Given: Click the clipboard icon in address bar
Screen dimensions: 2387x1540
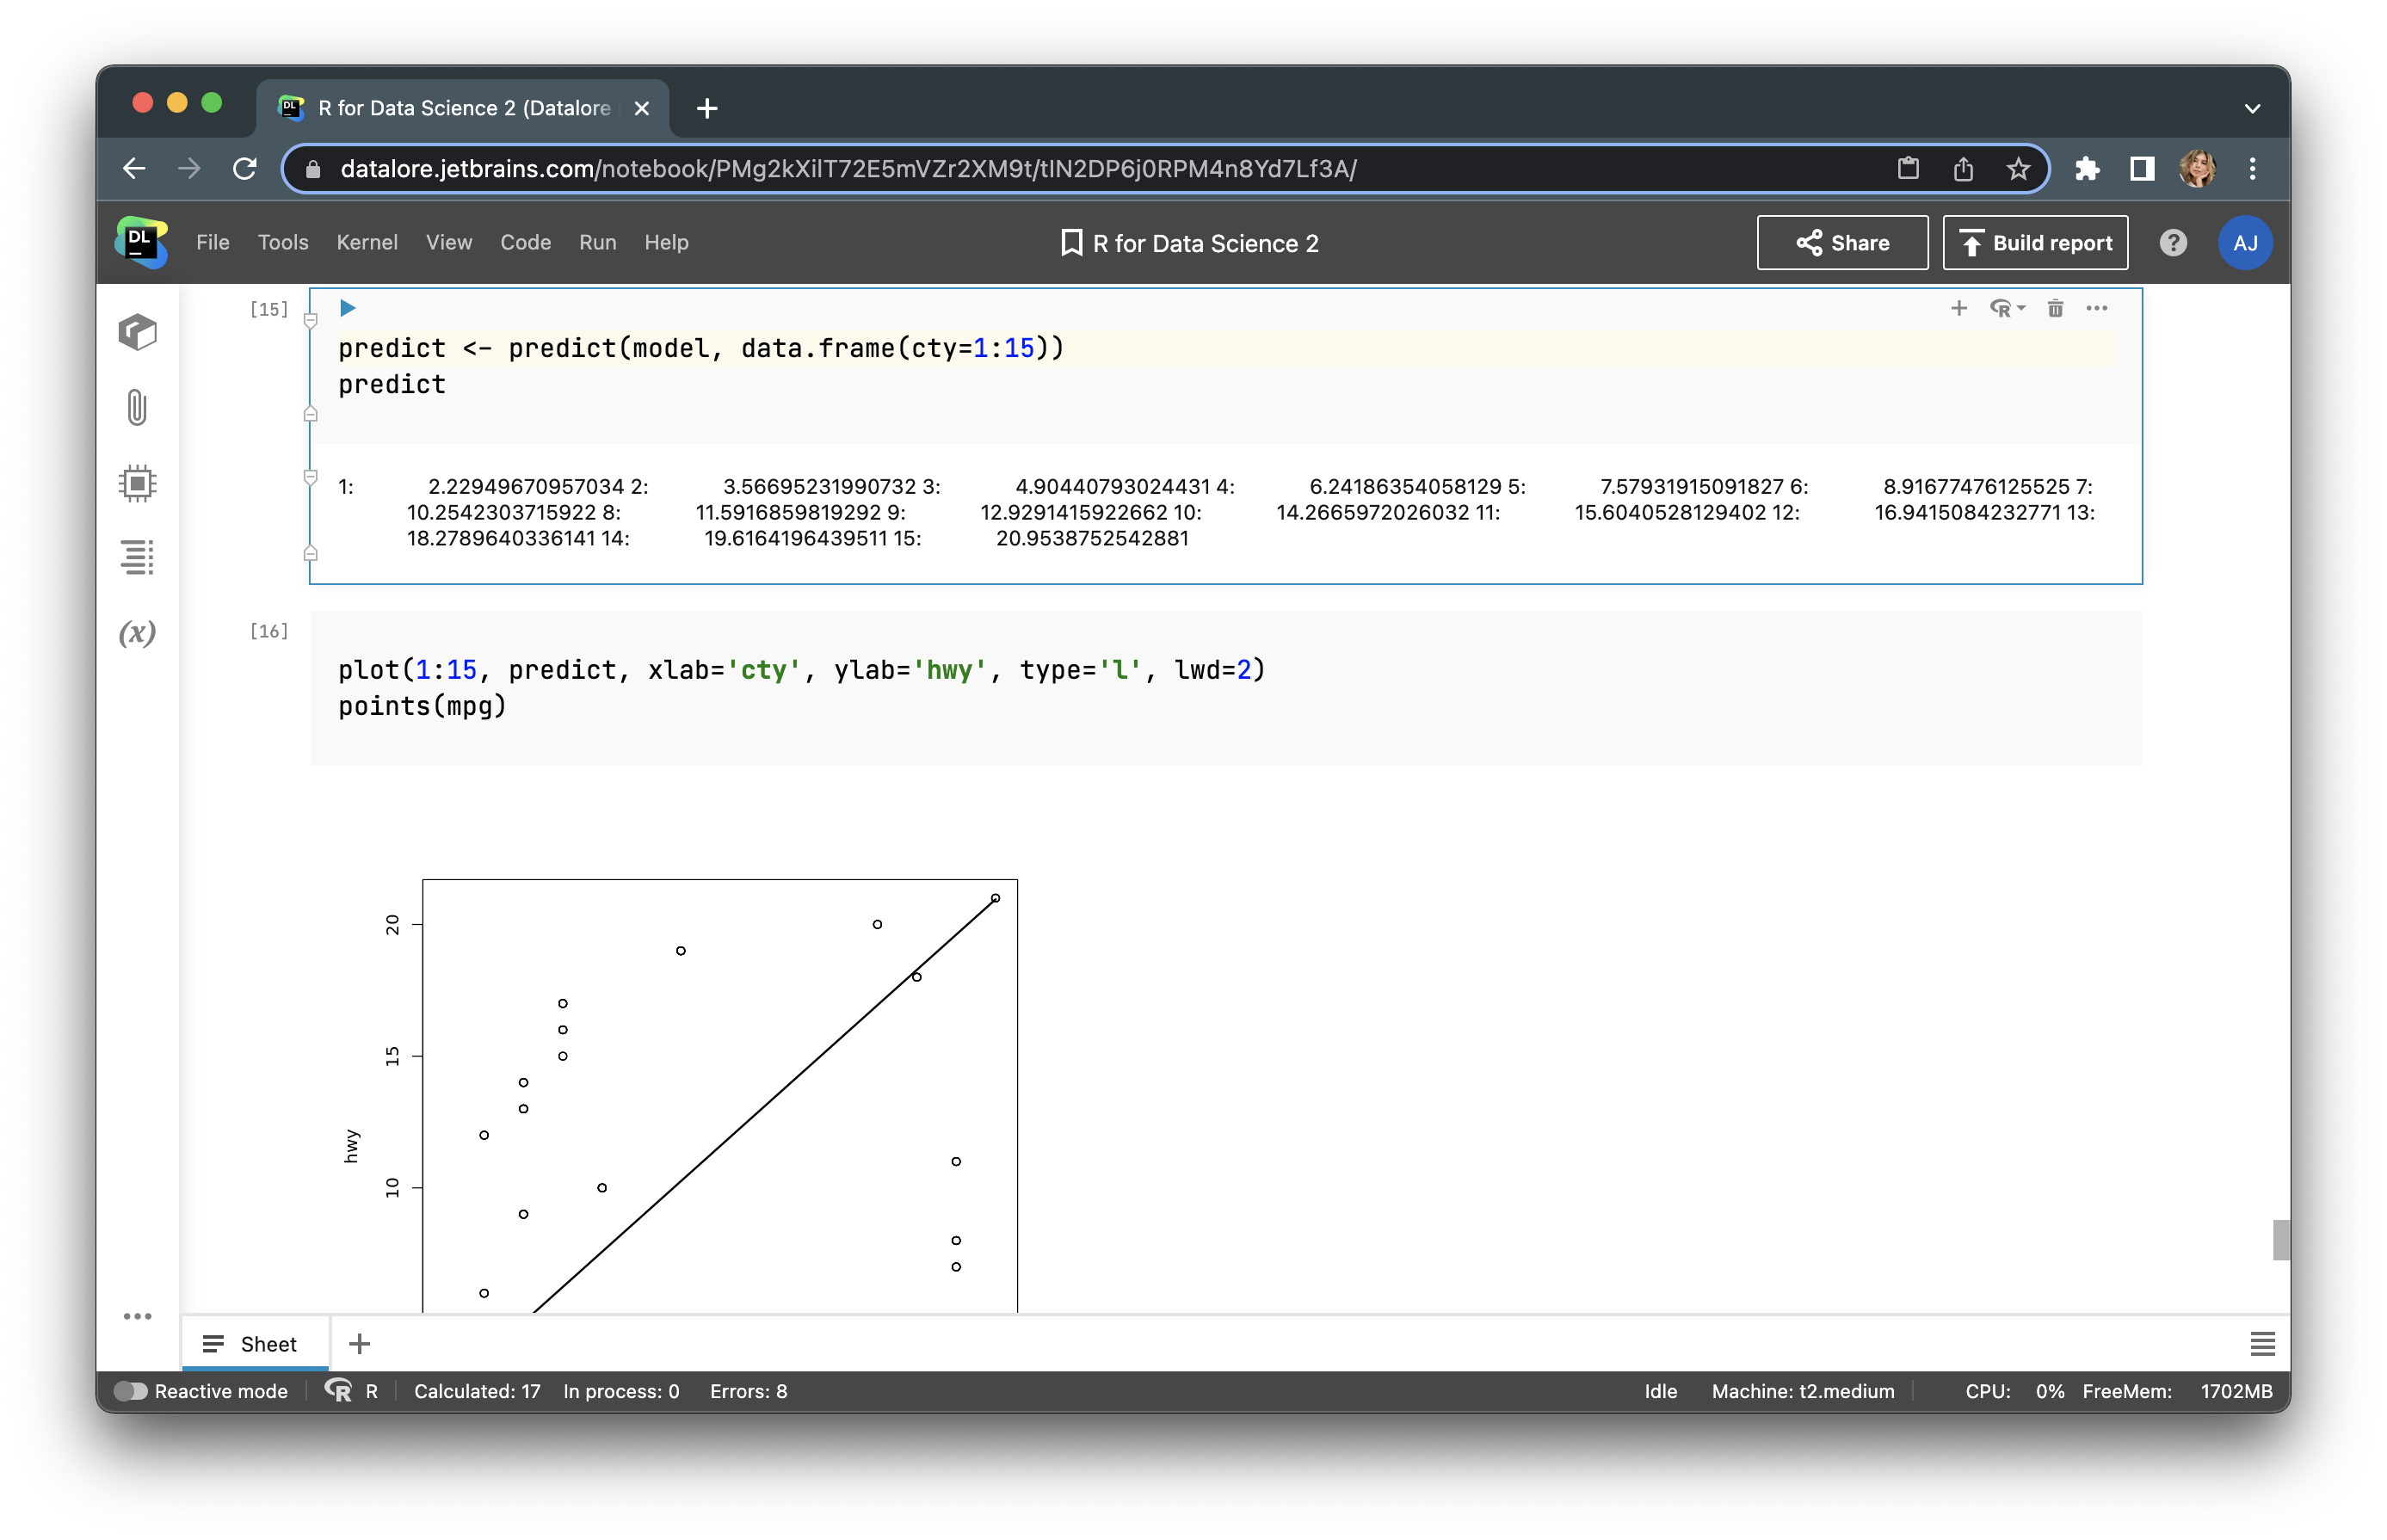Looking at the screenshot, I should click(1908, 168).
